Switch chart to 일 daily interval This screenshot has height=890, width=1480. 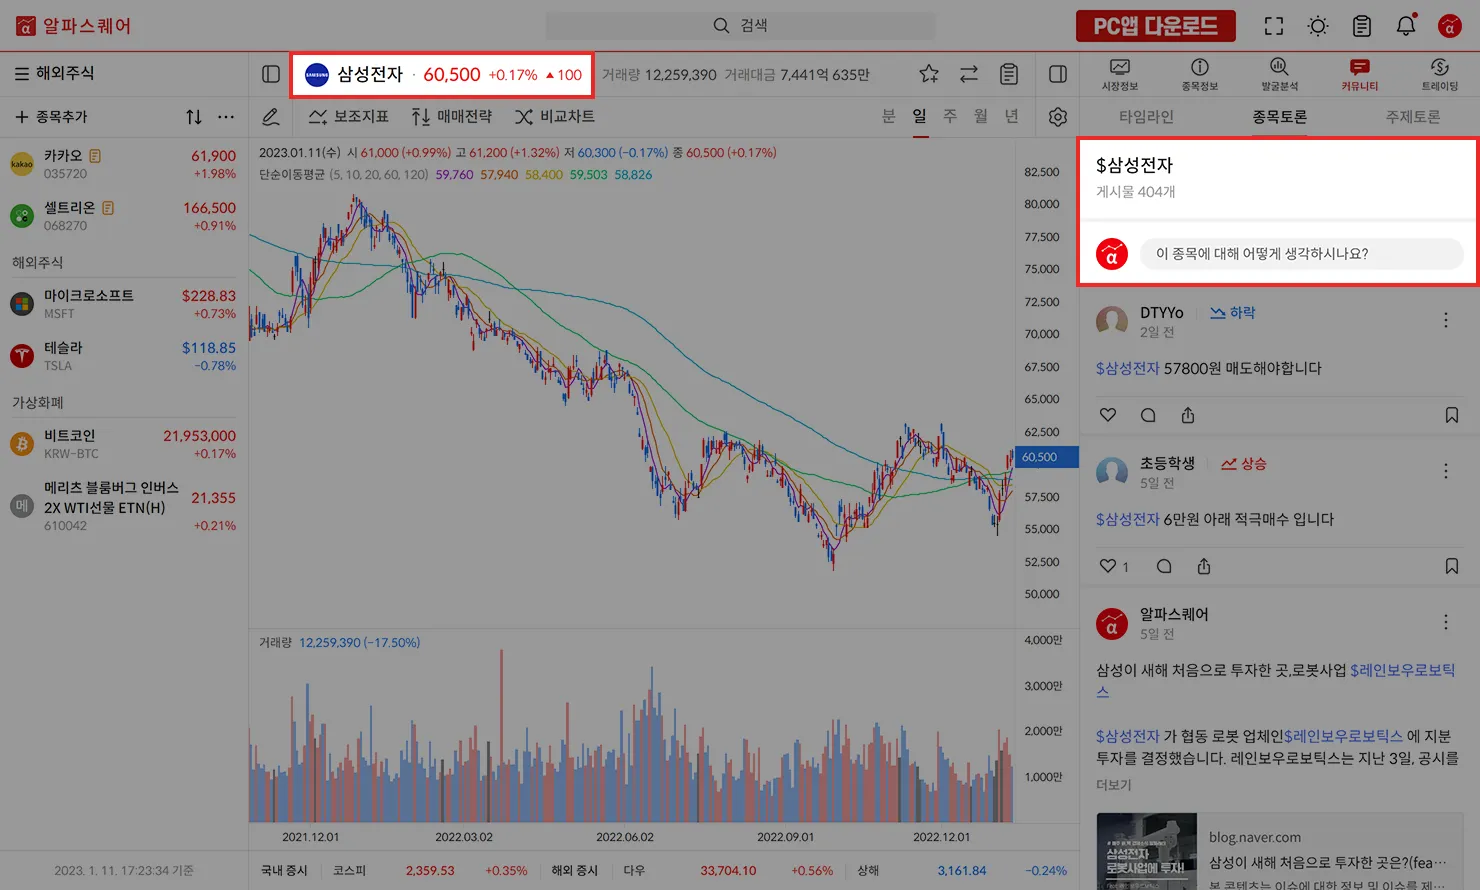click(x=920, y=117)
